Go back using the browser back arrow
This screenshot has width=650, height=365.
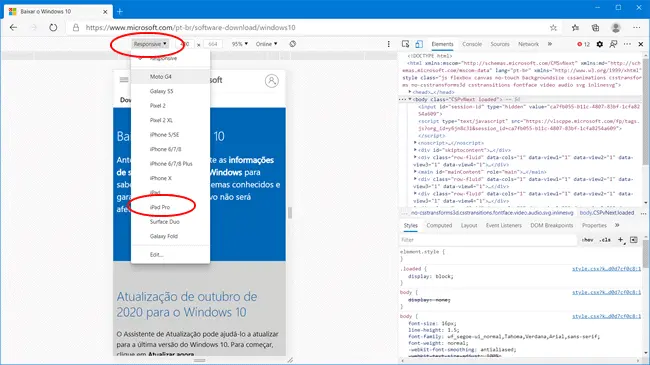13,27
